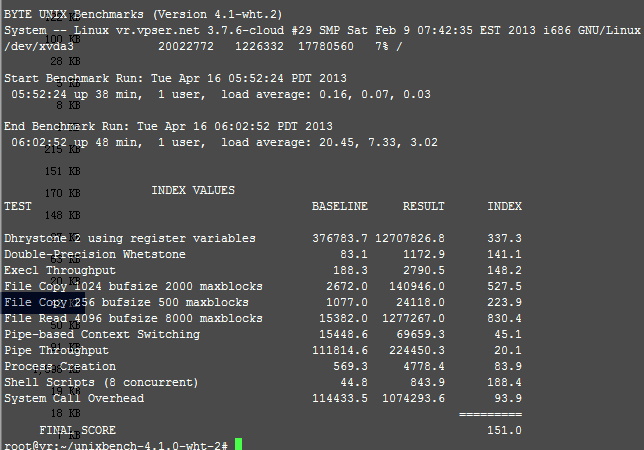644x450 pixels.
Task: Click the 'FINAL SCORE' label
Action: point(78,431)
